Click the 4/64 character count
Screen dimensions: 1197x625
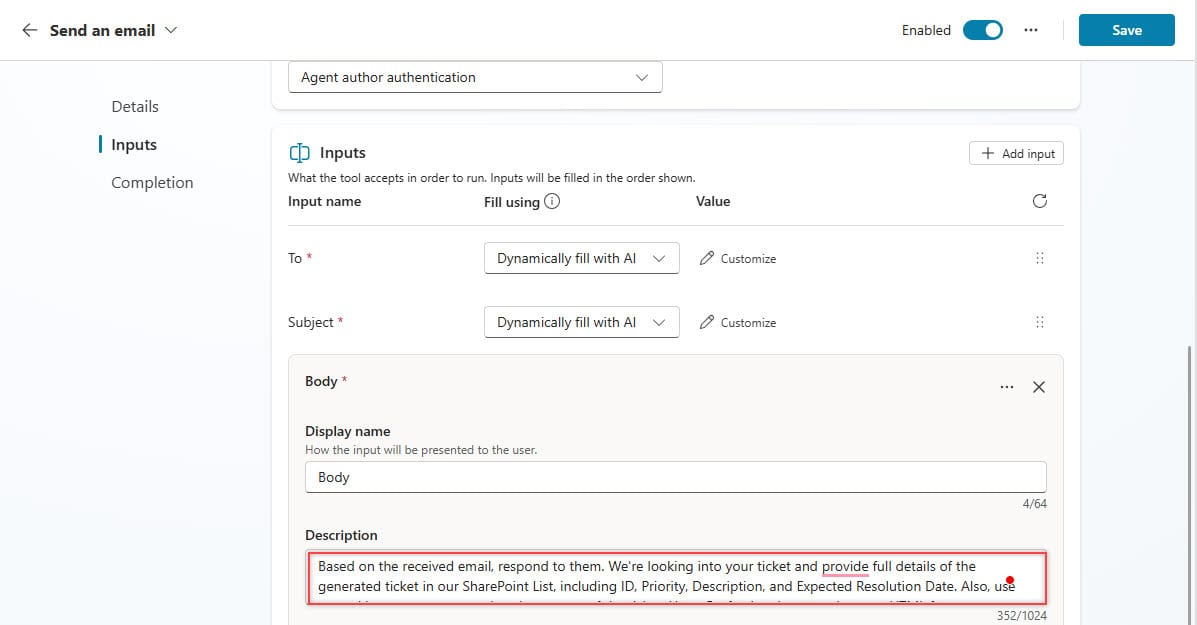click(x=1034, y=504)
